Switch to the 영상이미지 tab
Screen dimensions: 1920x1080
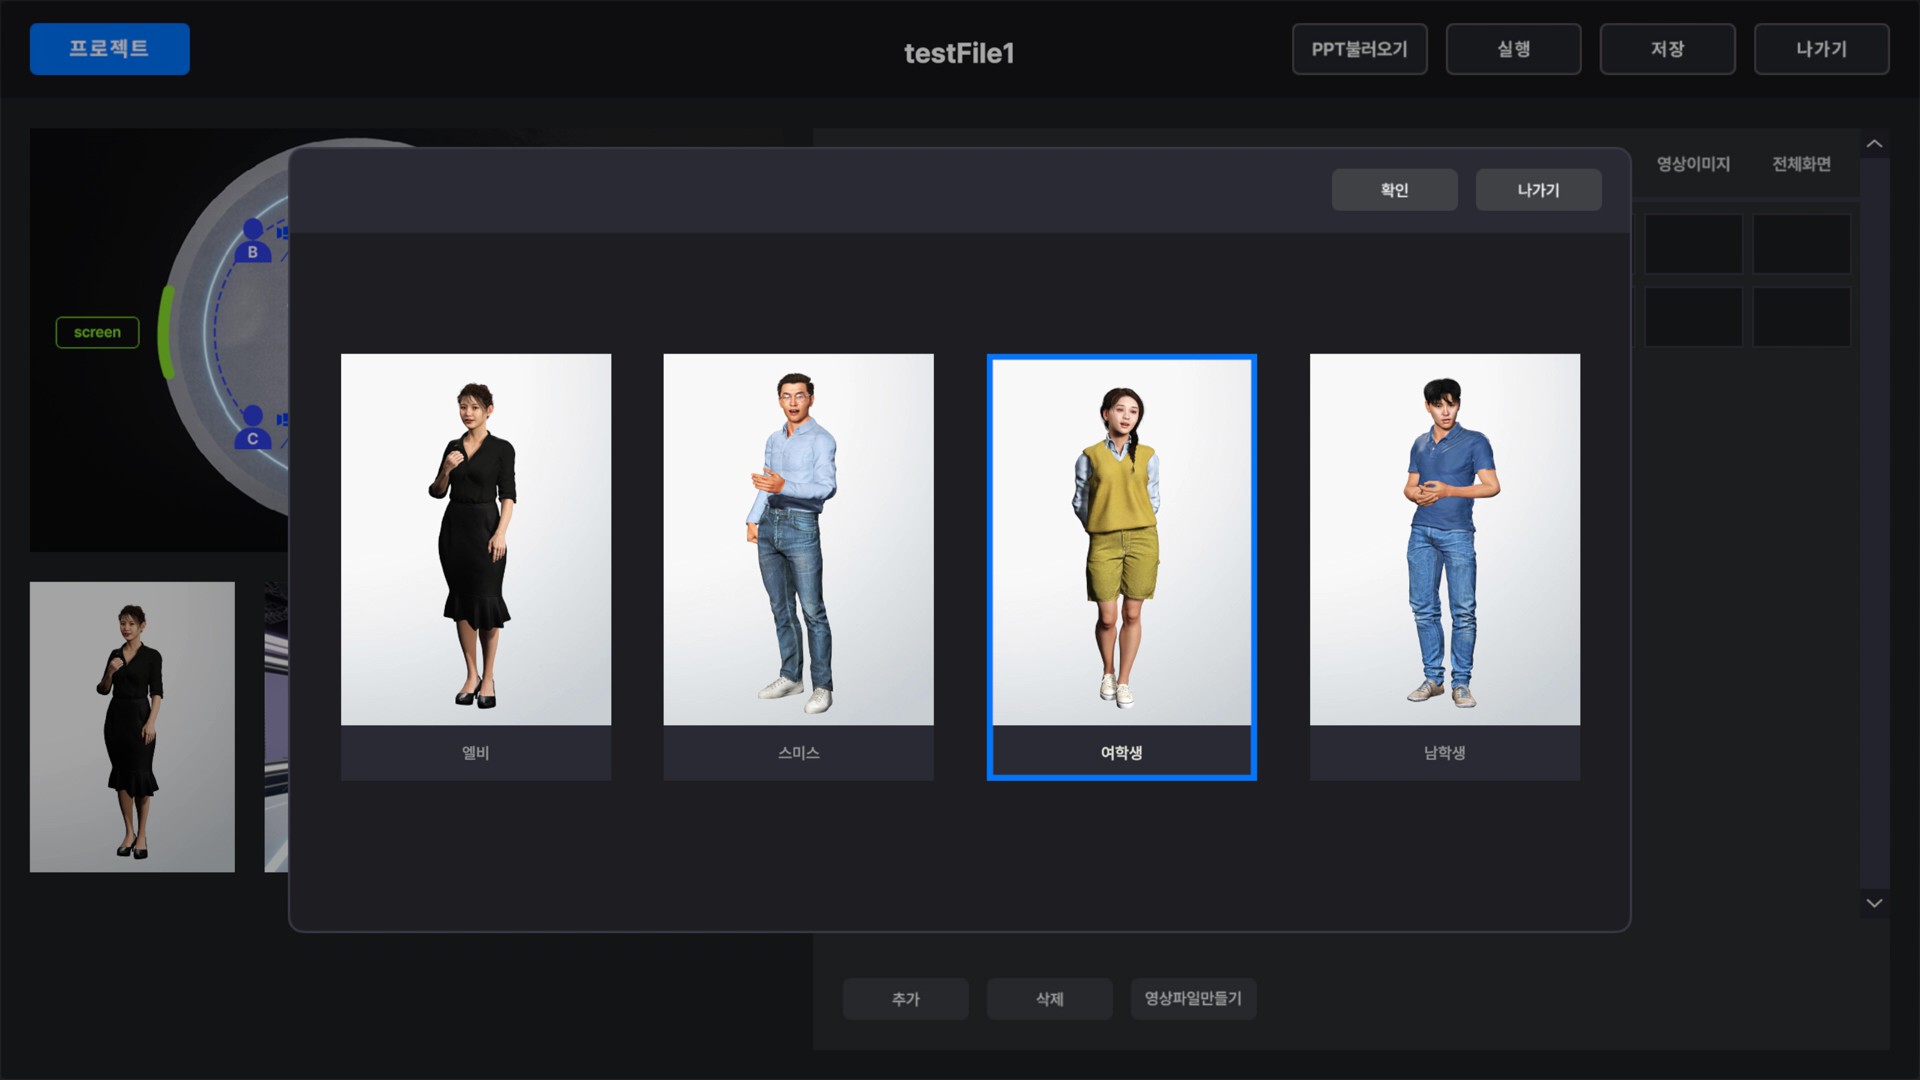1693,164
